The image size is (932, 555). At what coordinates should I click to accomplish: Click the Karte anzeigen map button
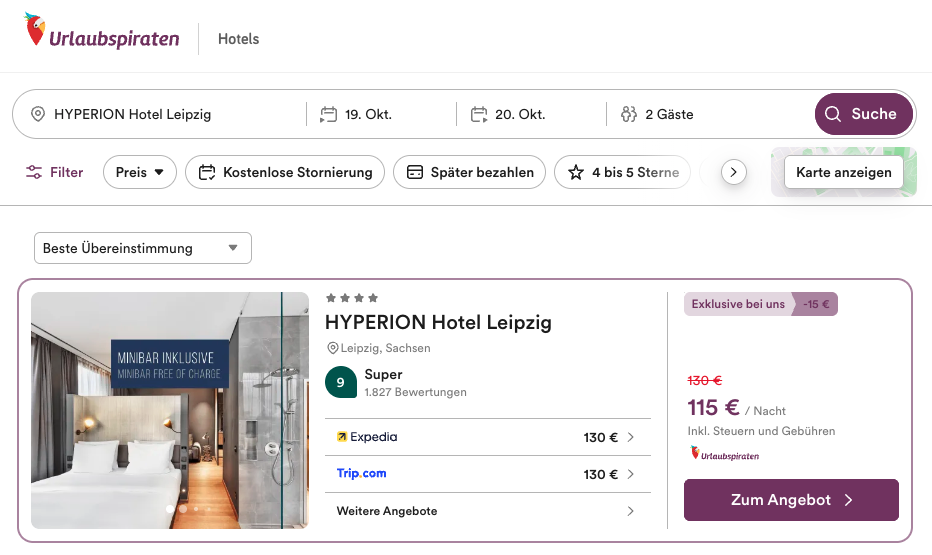(843, 172)
